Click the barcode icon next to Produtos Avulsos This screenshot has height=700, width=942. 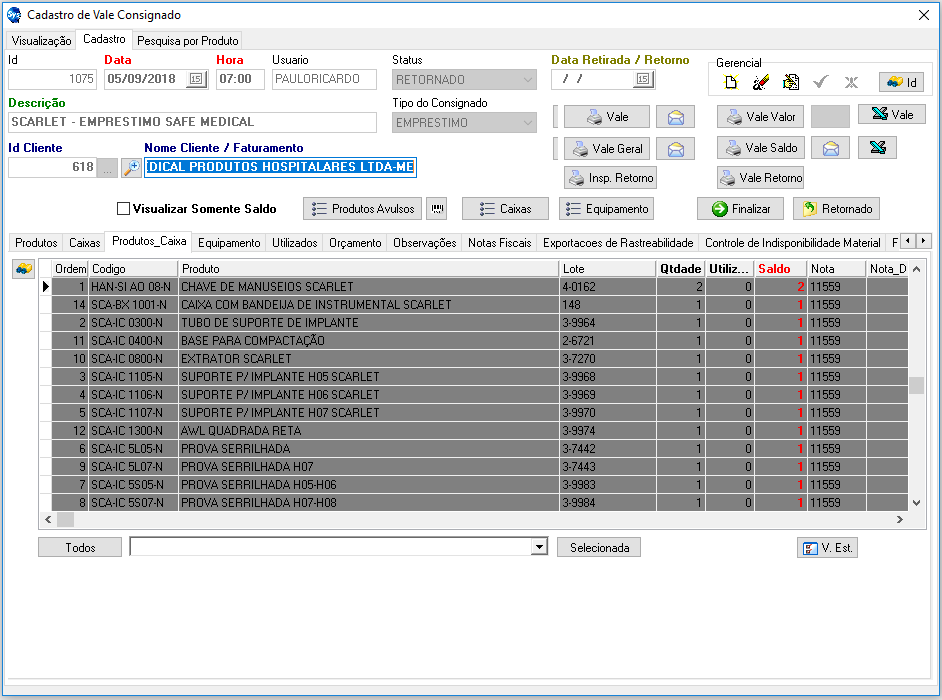(x=437, y=209)
